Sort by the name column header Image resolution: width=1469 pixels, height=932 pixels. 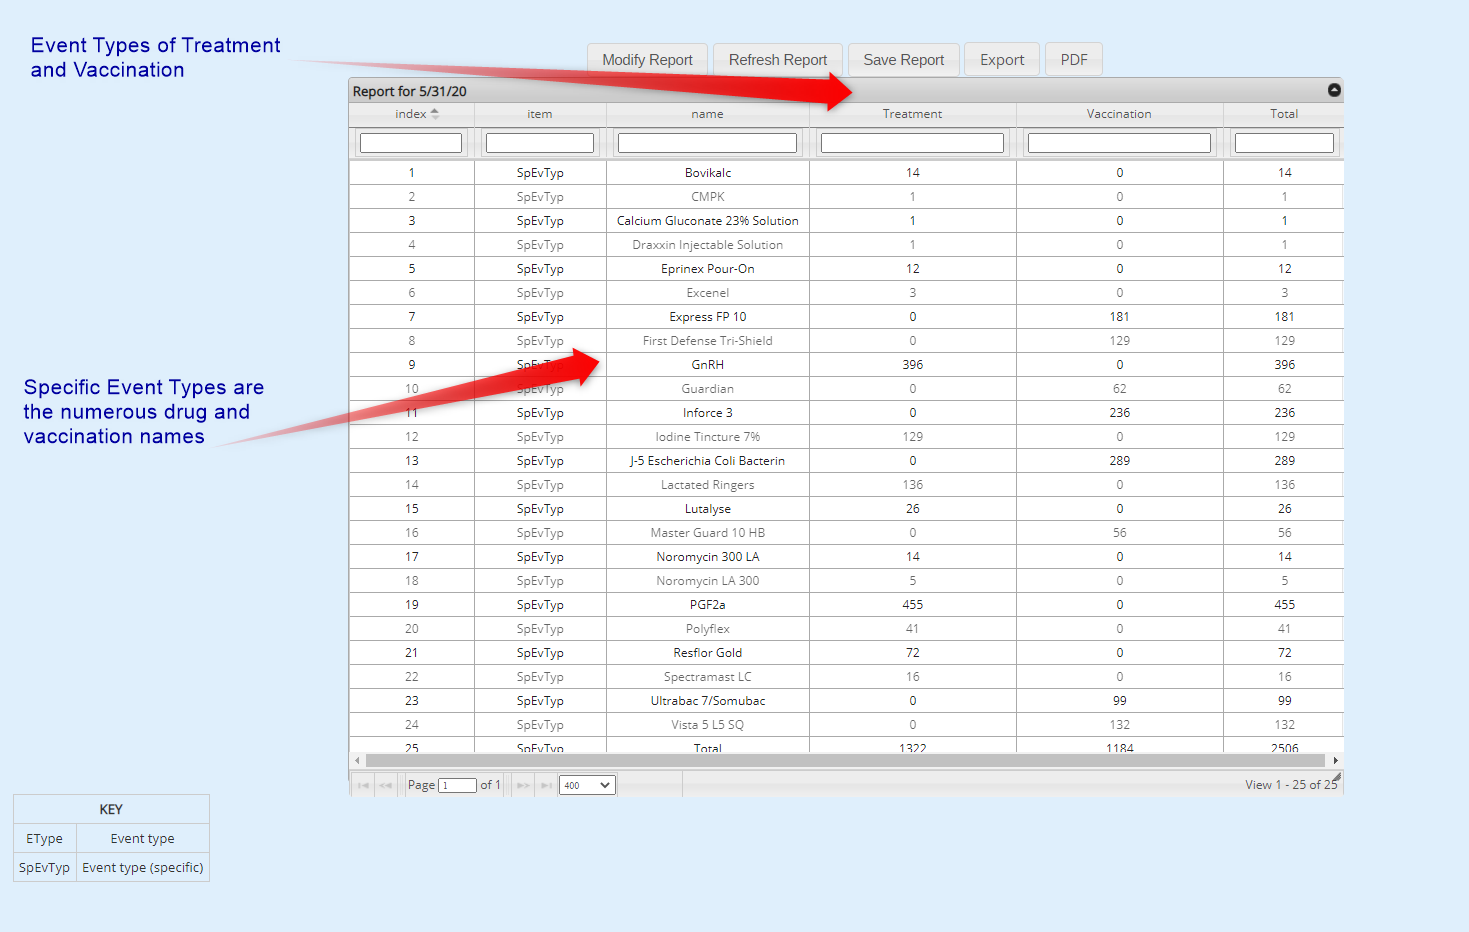pyautogui.click(x=708, y=114)
